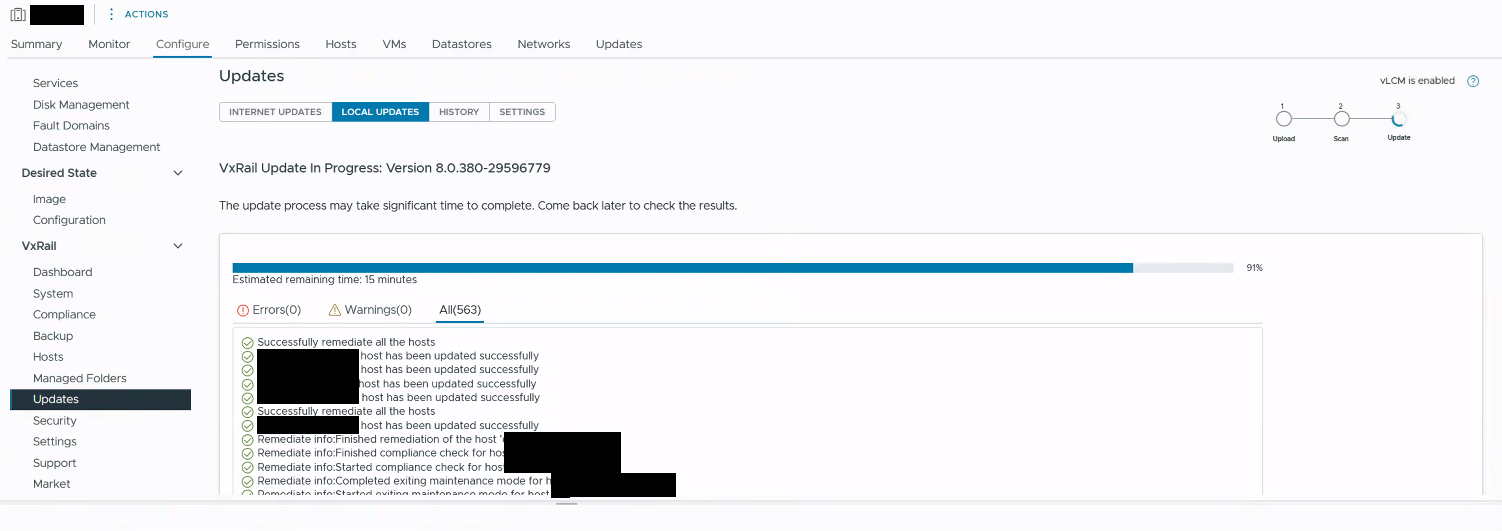
Task: Open Disk Management in the sidebar
Action: click(81, 105)
